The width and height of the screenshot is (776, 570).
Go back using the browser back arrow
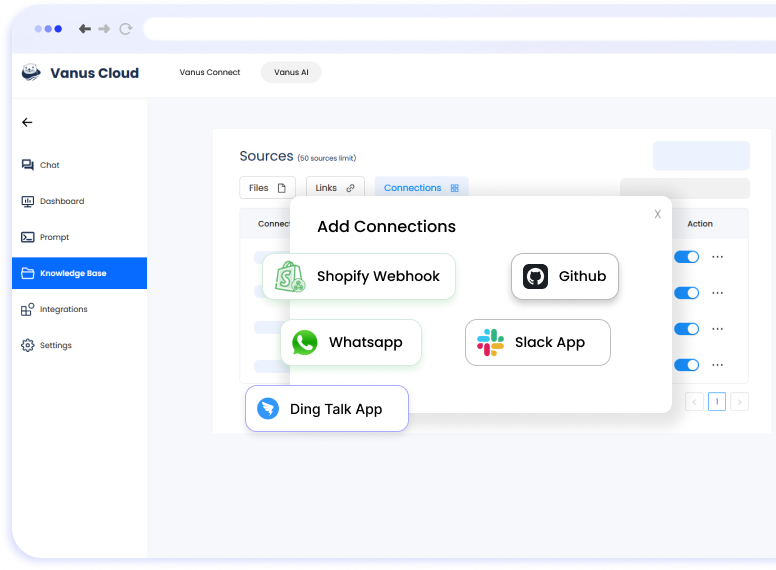click(x=85, y=29)
